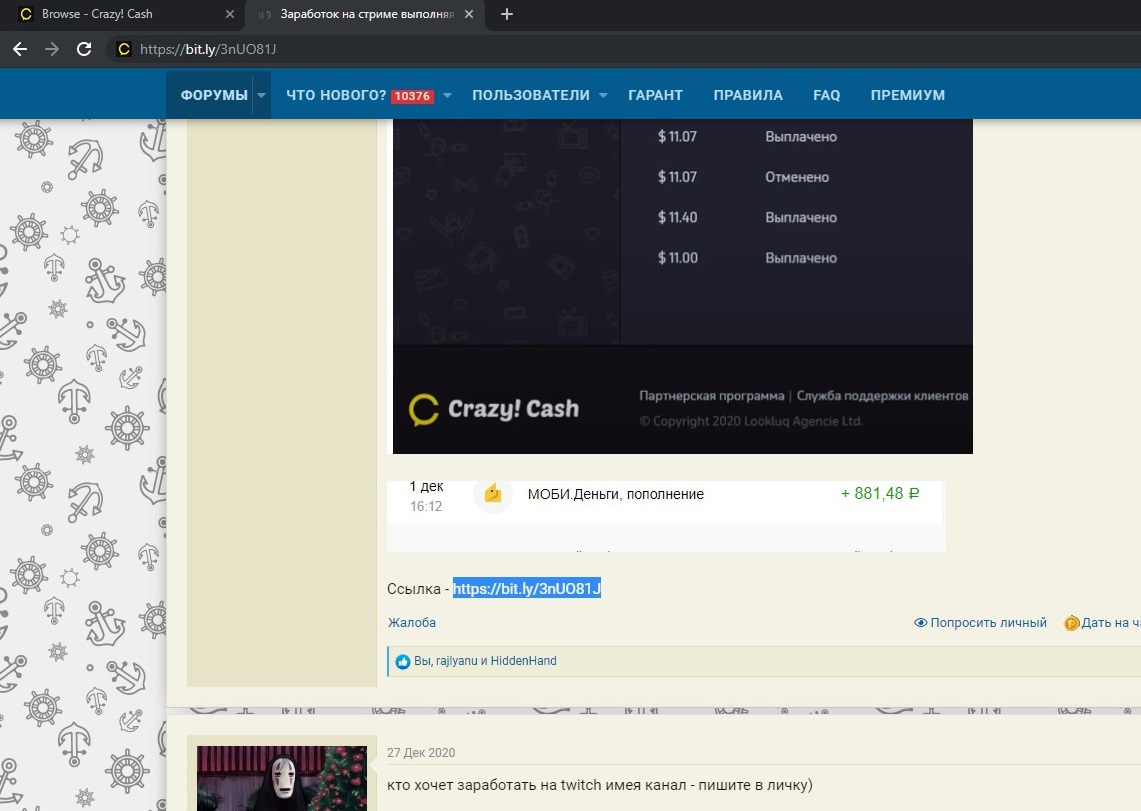The image size is (1141, 811).
Task: Follow the https://bit.ly/3nUO81J link
Action: (527, 588)
